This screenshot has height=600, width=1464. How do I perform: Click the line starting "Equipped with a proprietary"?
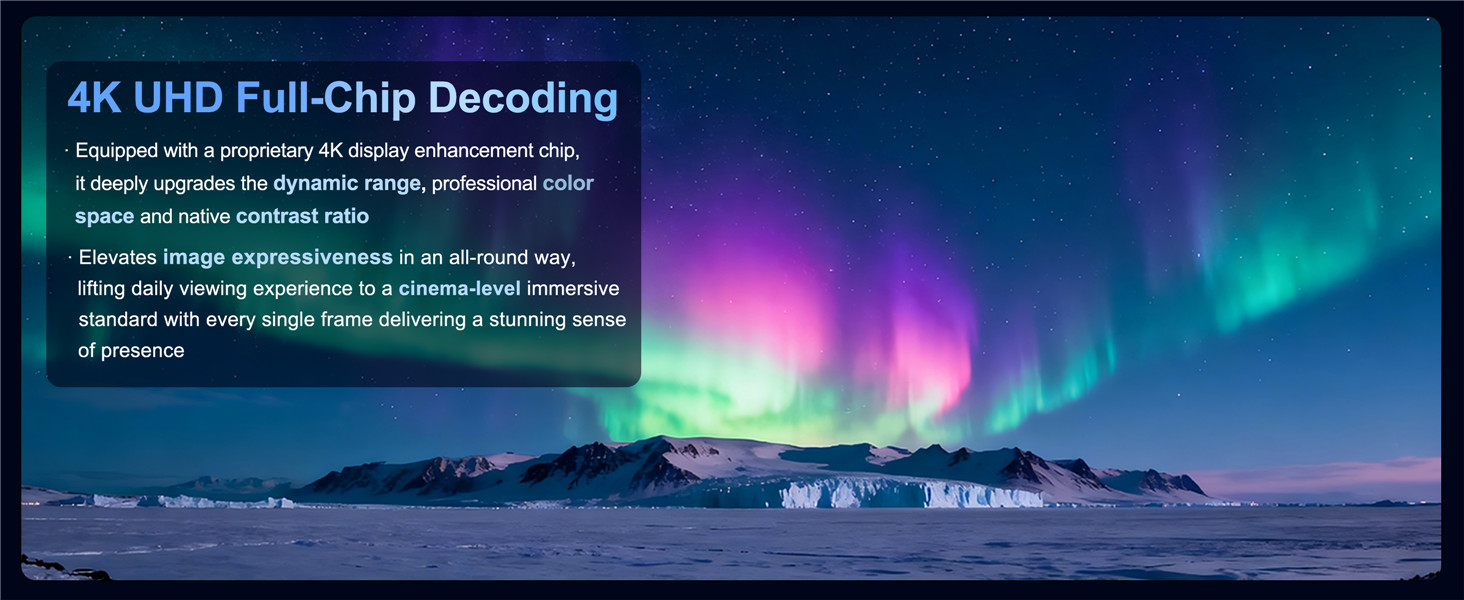[x=328, y=151]
